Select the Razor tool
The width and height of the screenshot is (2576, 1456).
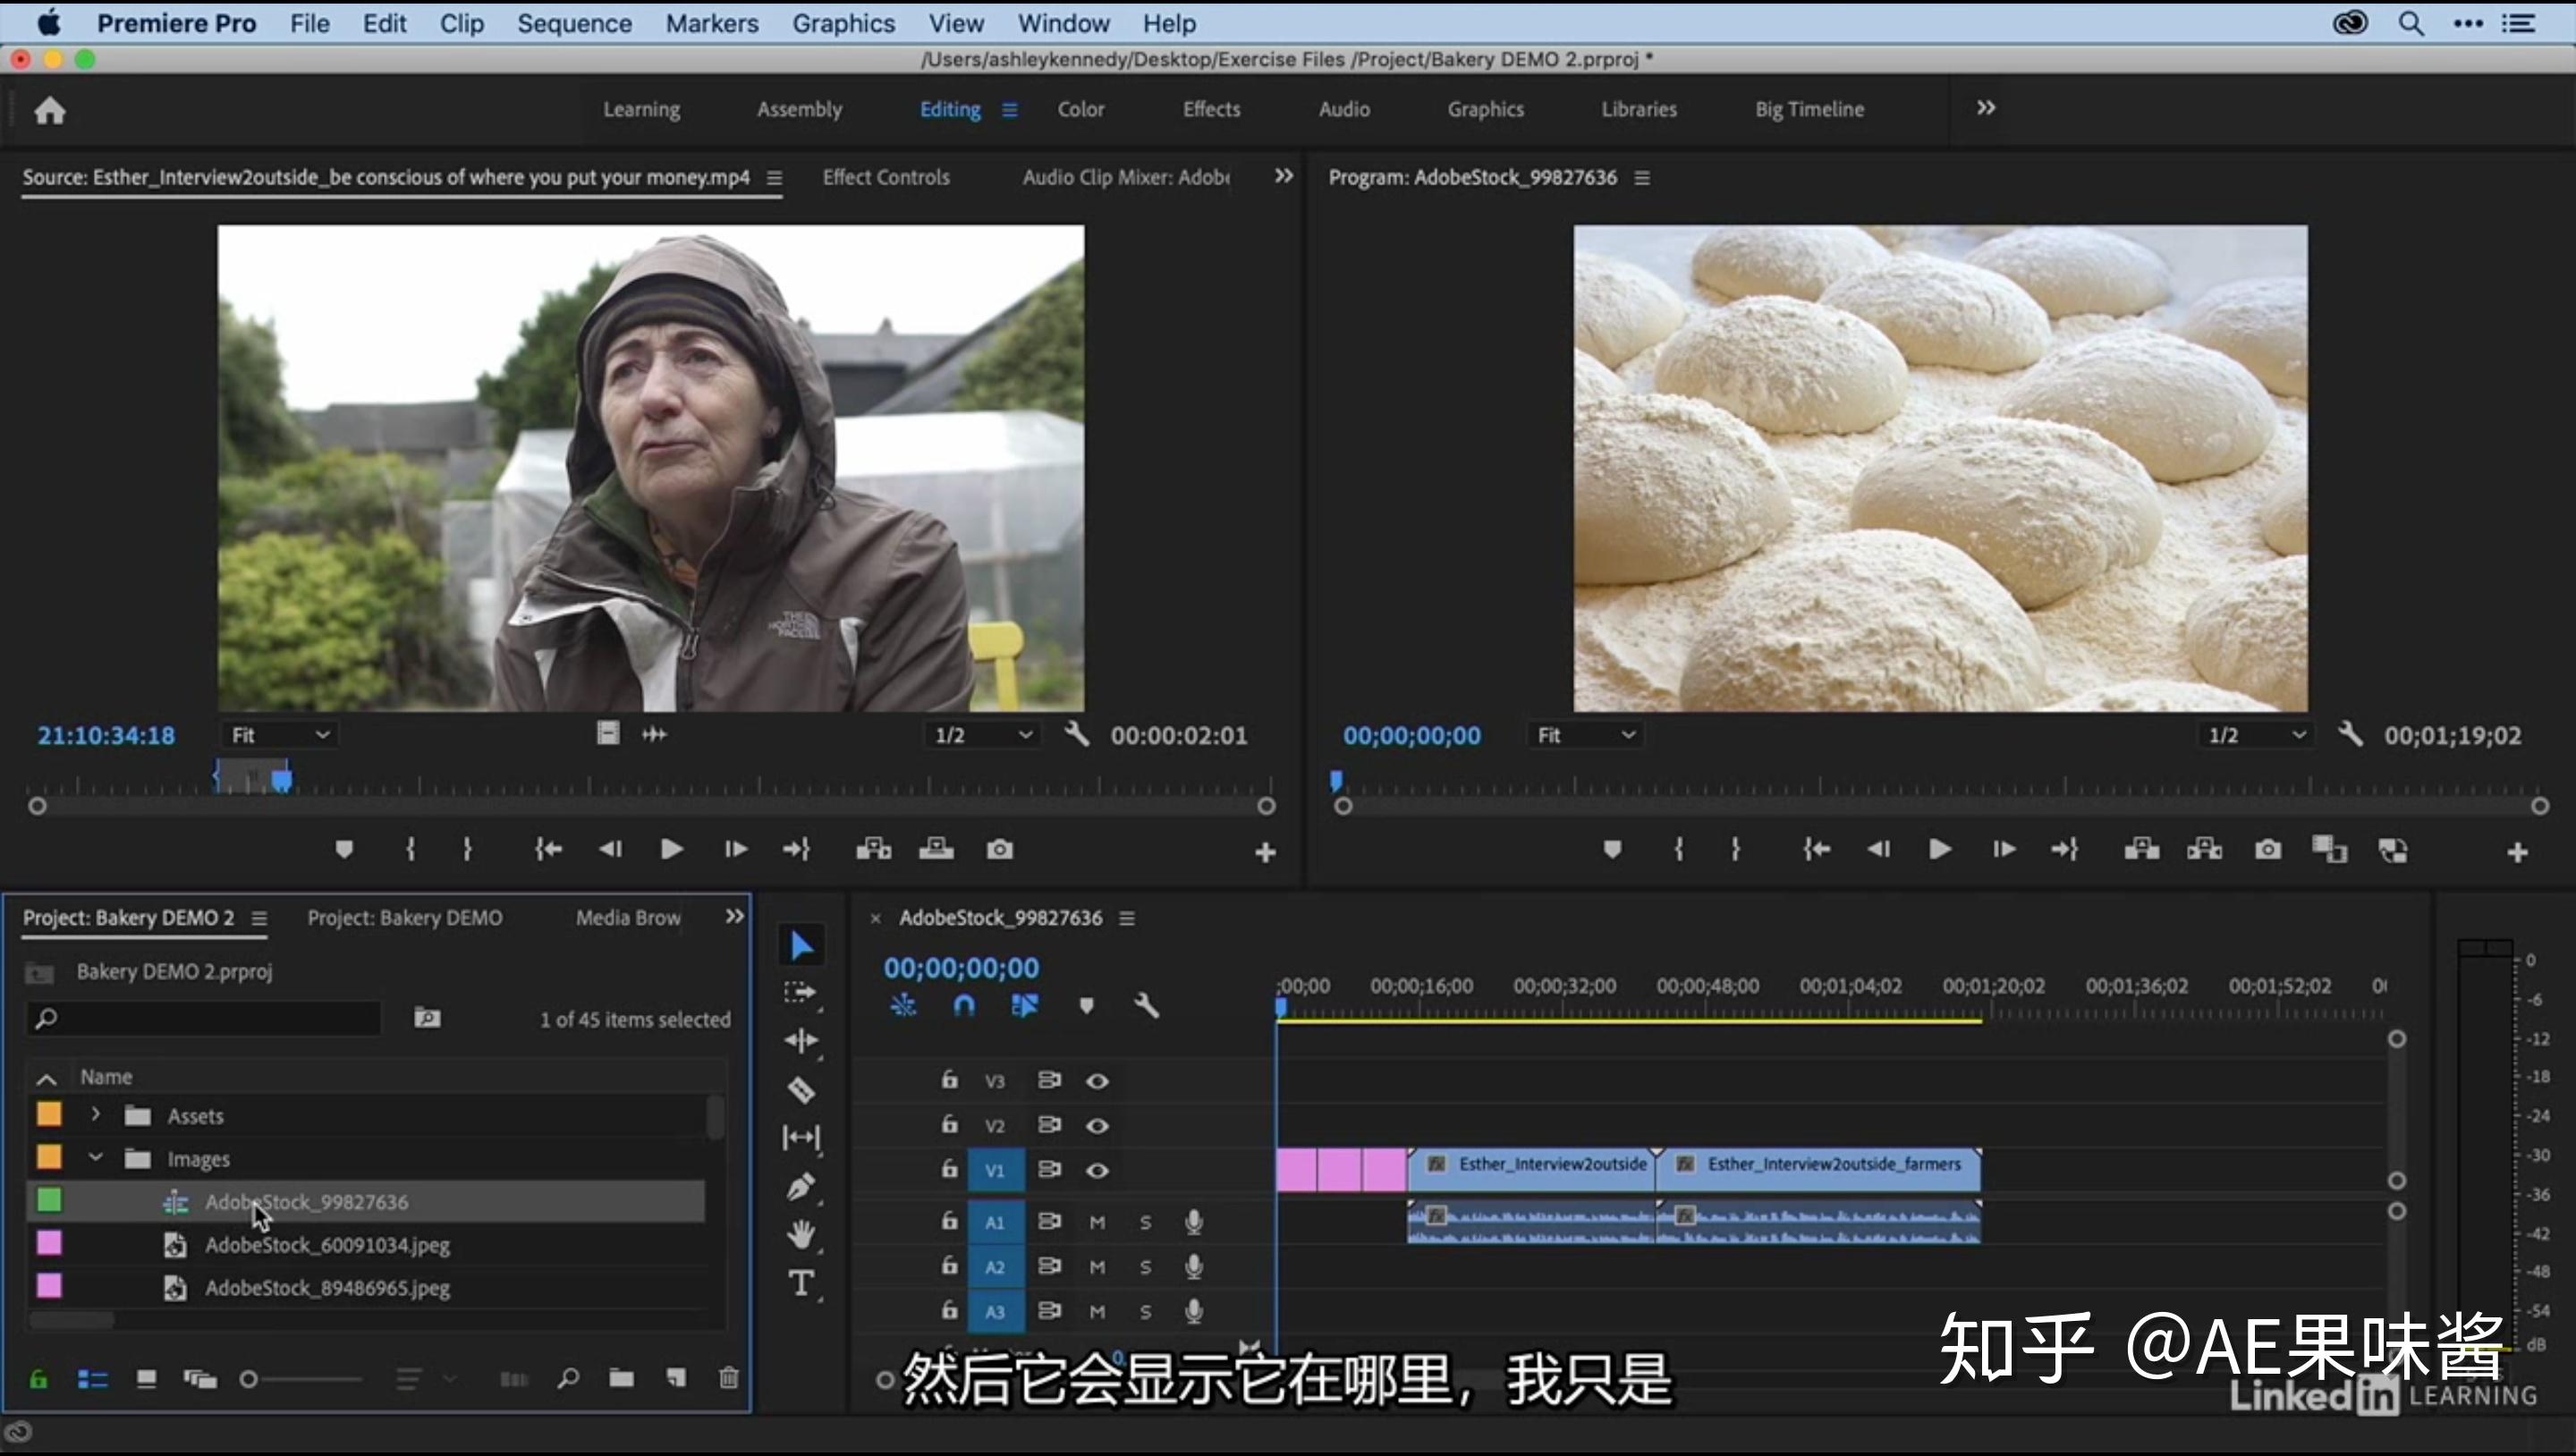(x=800, y=1090)
